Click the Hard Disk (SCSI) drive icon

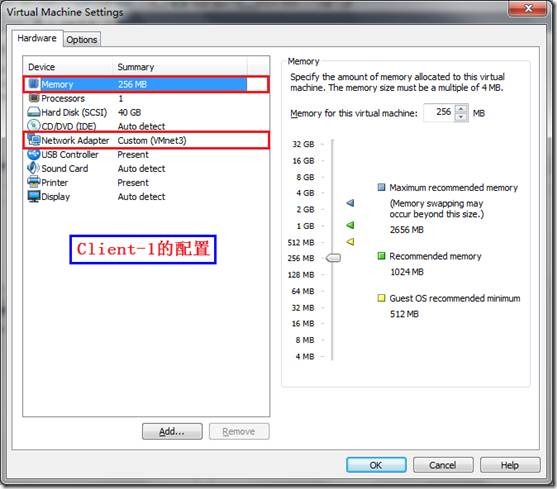pyautogui.click(x=34, y=112)
